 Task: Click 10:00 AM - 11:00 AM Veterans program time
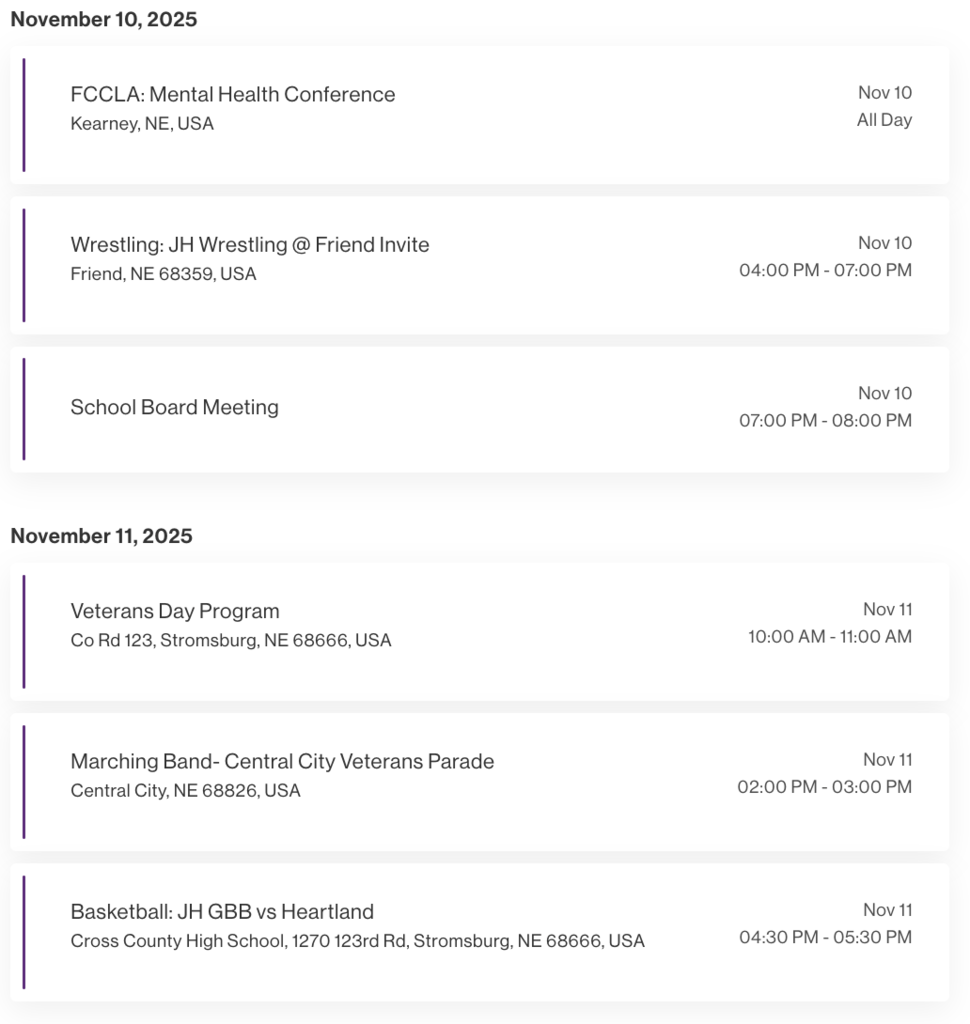point(829,637)
